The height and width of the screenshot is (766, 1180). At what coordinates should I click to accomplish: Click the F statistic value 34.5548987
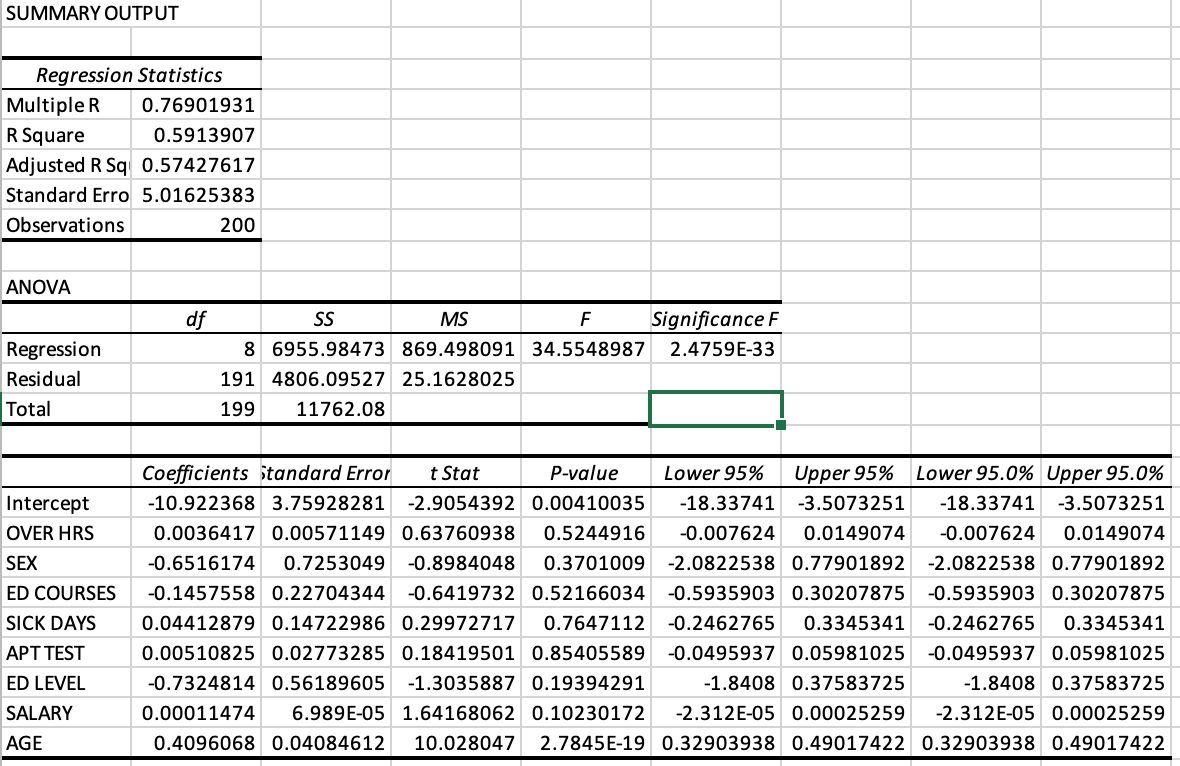click(584, 349)
